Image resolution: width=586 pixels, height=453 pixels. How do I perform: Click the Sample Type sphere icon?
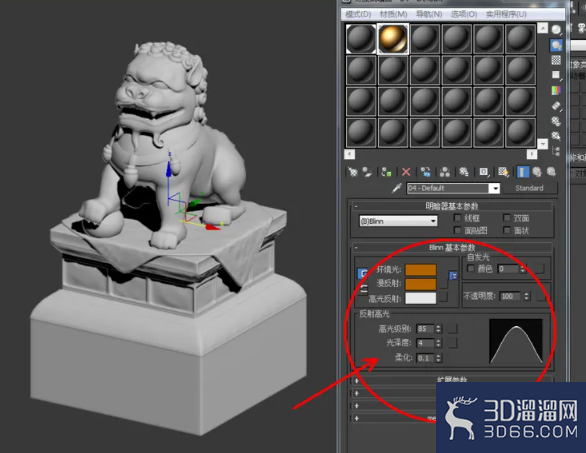556,30
